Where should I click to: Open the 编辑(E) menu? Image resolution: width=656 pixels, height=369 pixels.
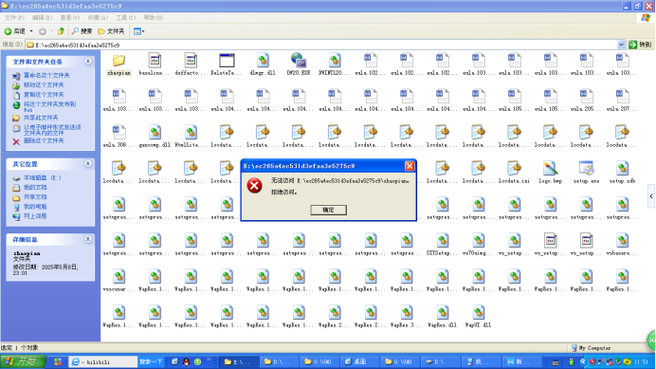[x=42, y=18]
